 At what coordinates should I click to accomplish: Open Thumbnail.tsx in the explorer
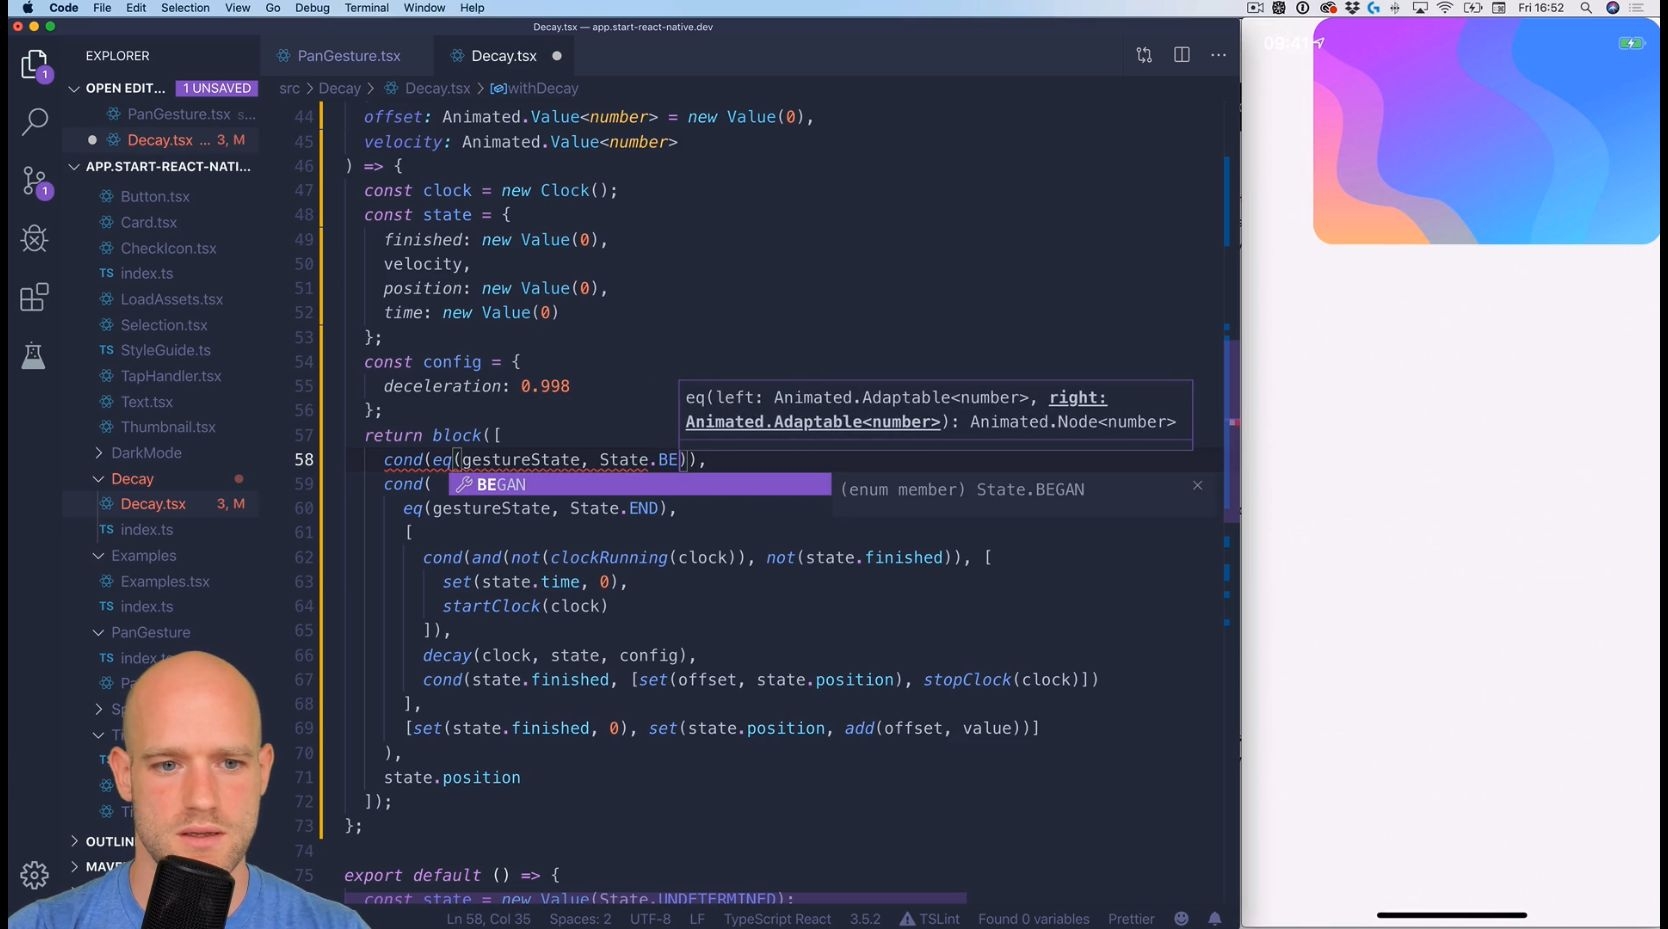(168, 427)
